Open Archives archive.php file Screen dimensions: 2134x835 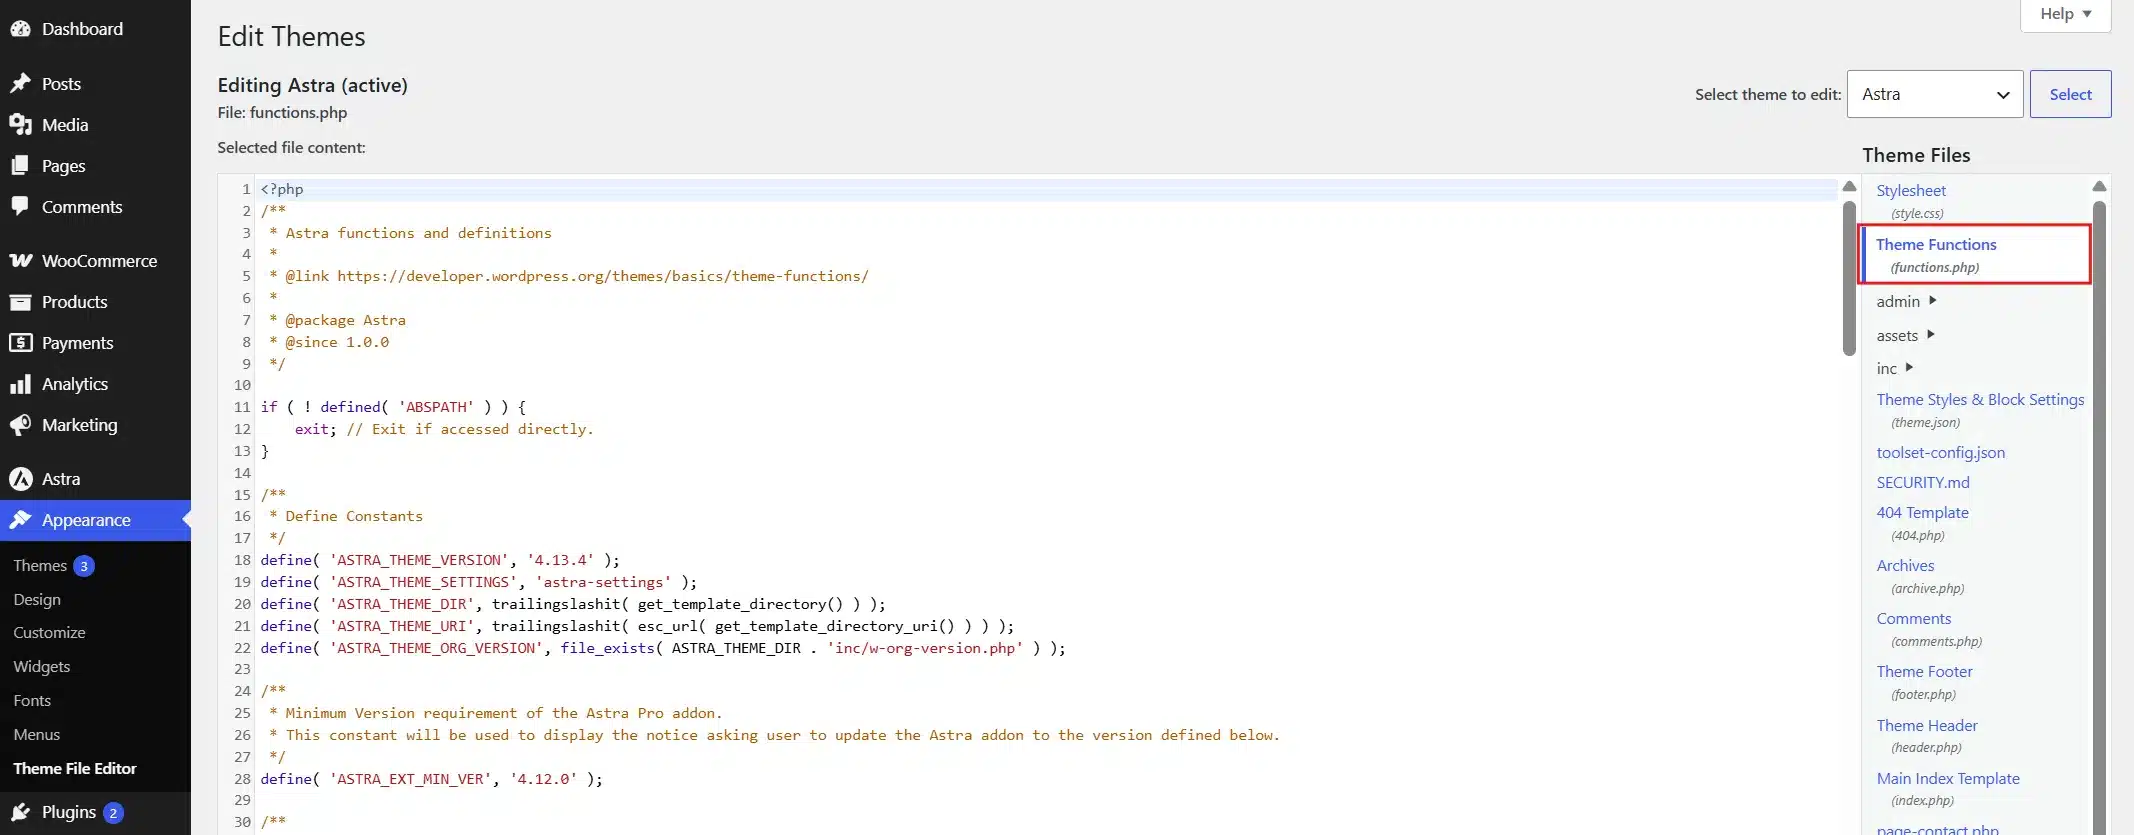[1905, 565]
